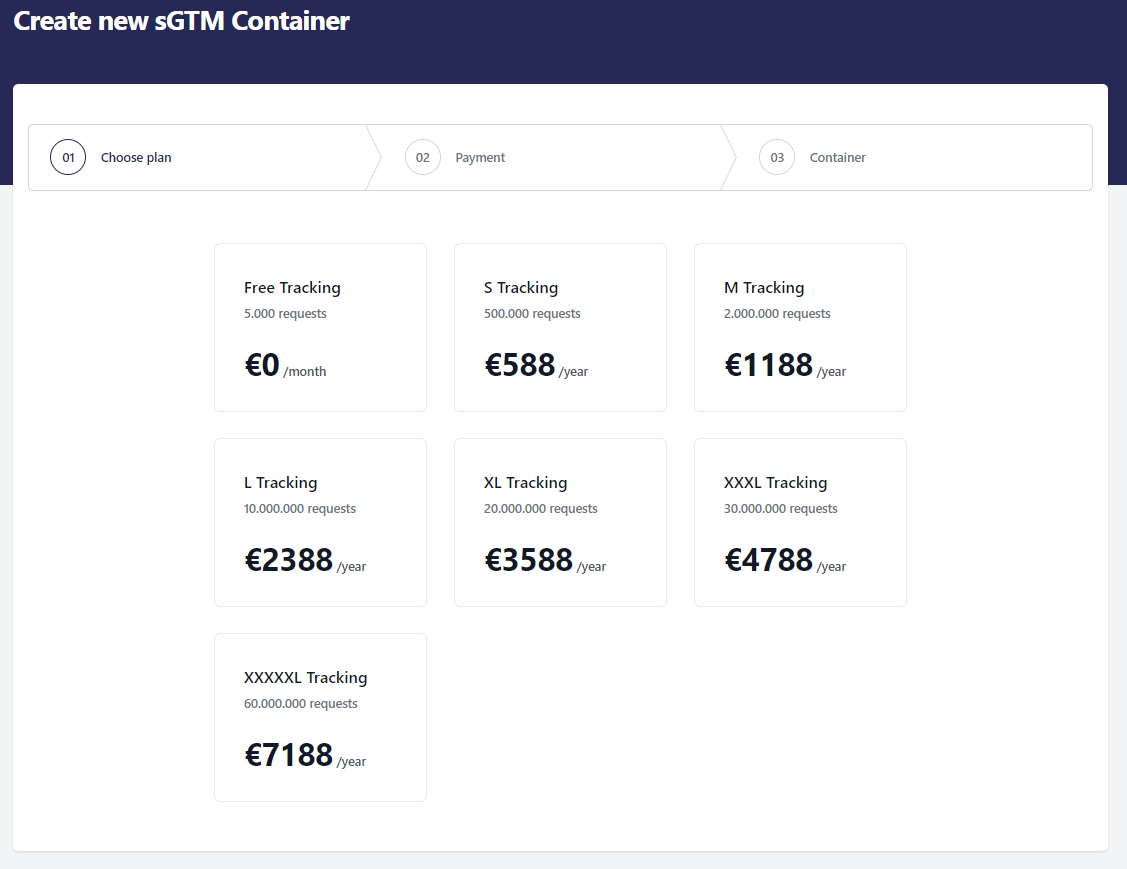The height and width of the screenshot is (869, 1127).
Task: Click the 02 step circle icon
Action: coord(423,157)
